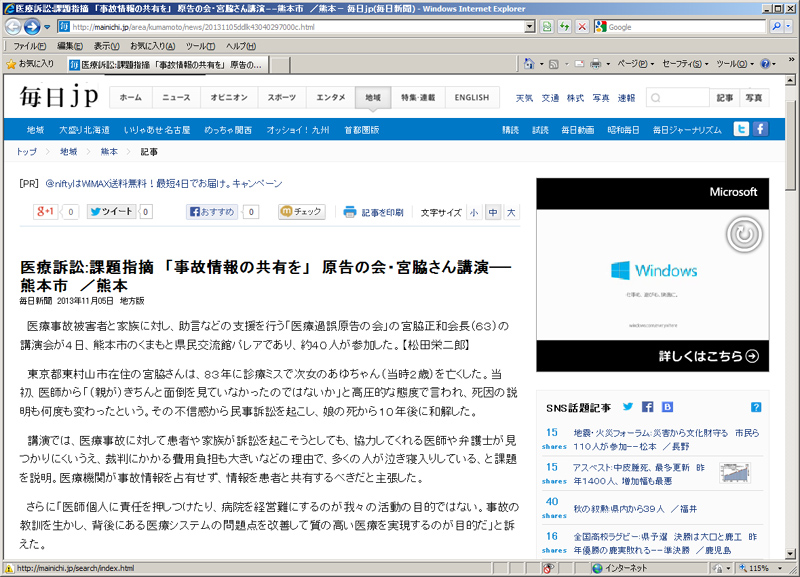Expand the セーフティ(S) dropdown
The image size is (800, 577).
[x=685, y=64]
